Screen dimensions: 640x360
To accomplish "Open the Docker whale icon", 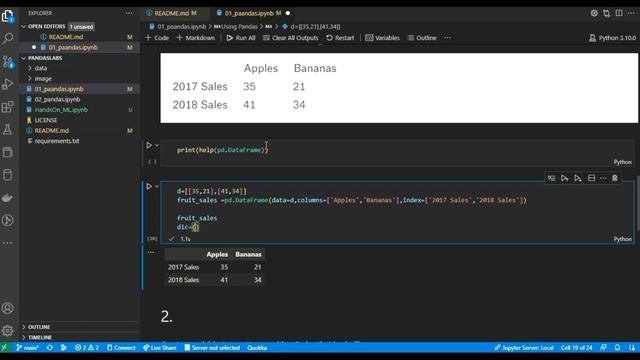I will click(7, 198).
